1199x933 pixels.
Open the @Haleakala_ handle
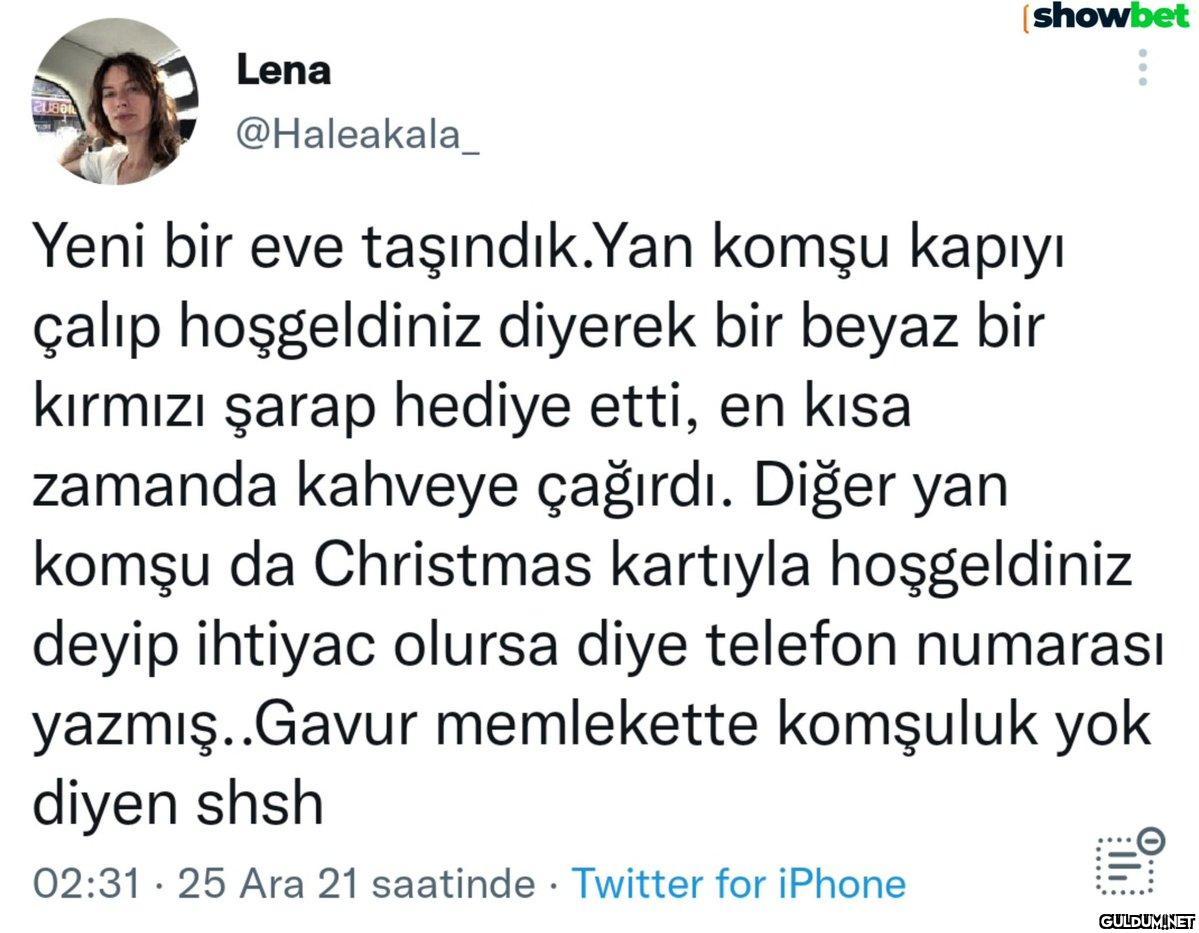click(357, 137)
